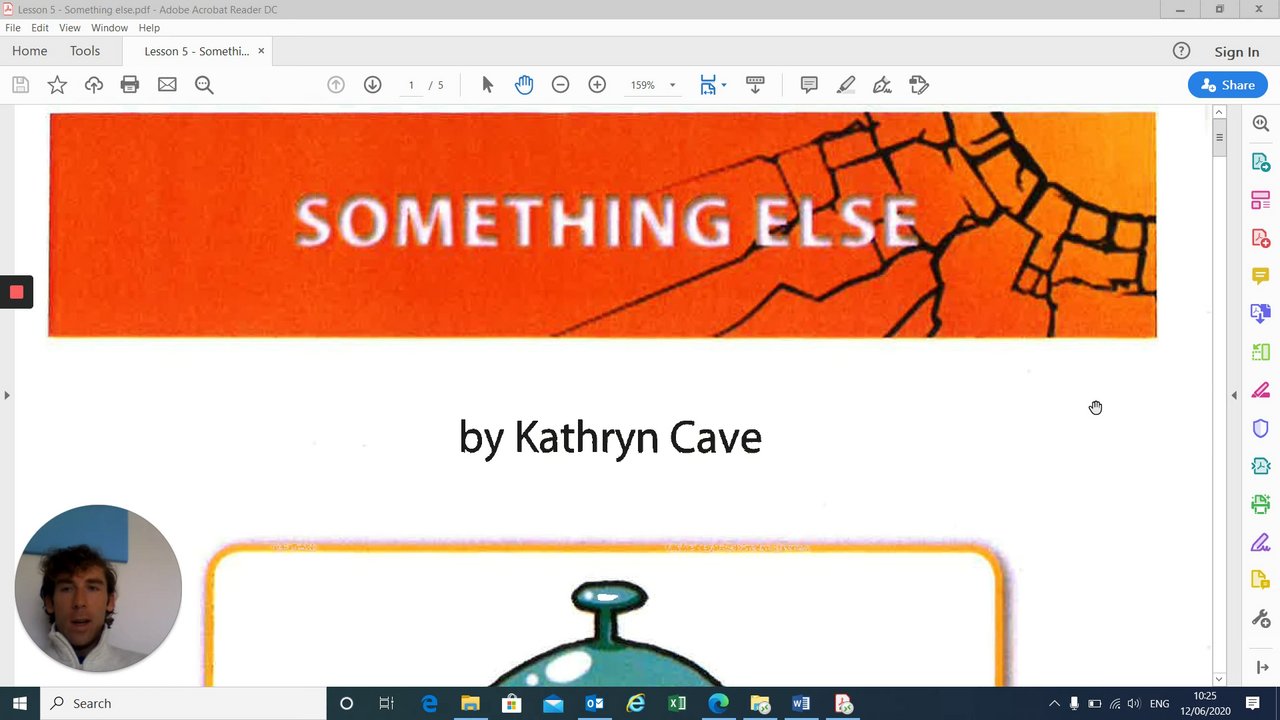Open the sign document pen tool

(882, 85)
